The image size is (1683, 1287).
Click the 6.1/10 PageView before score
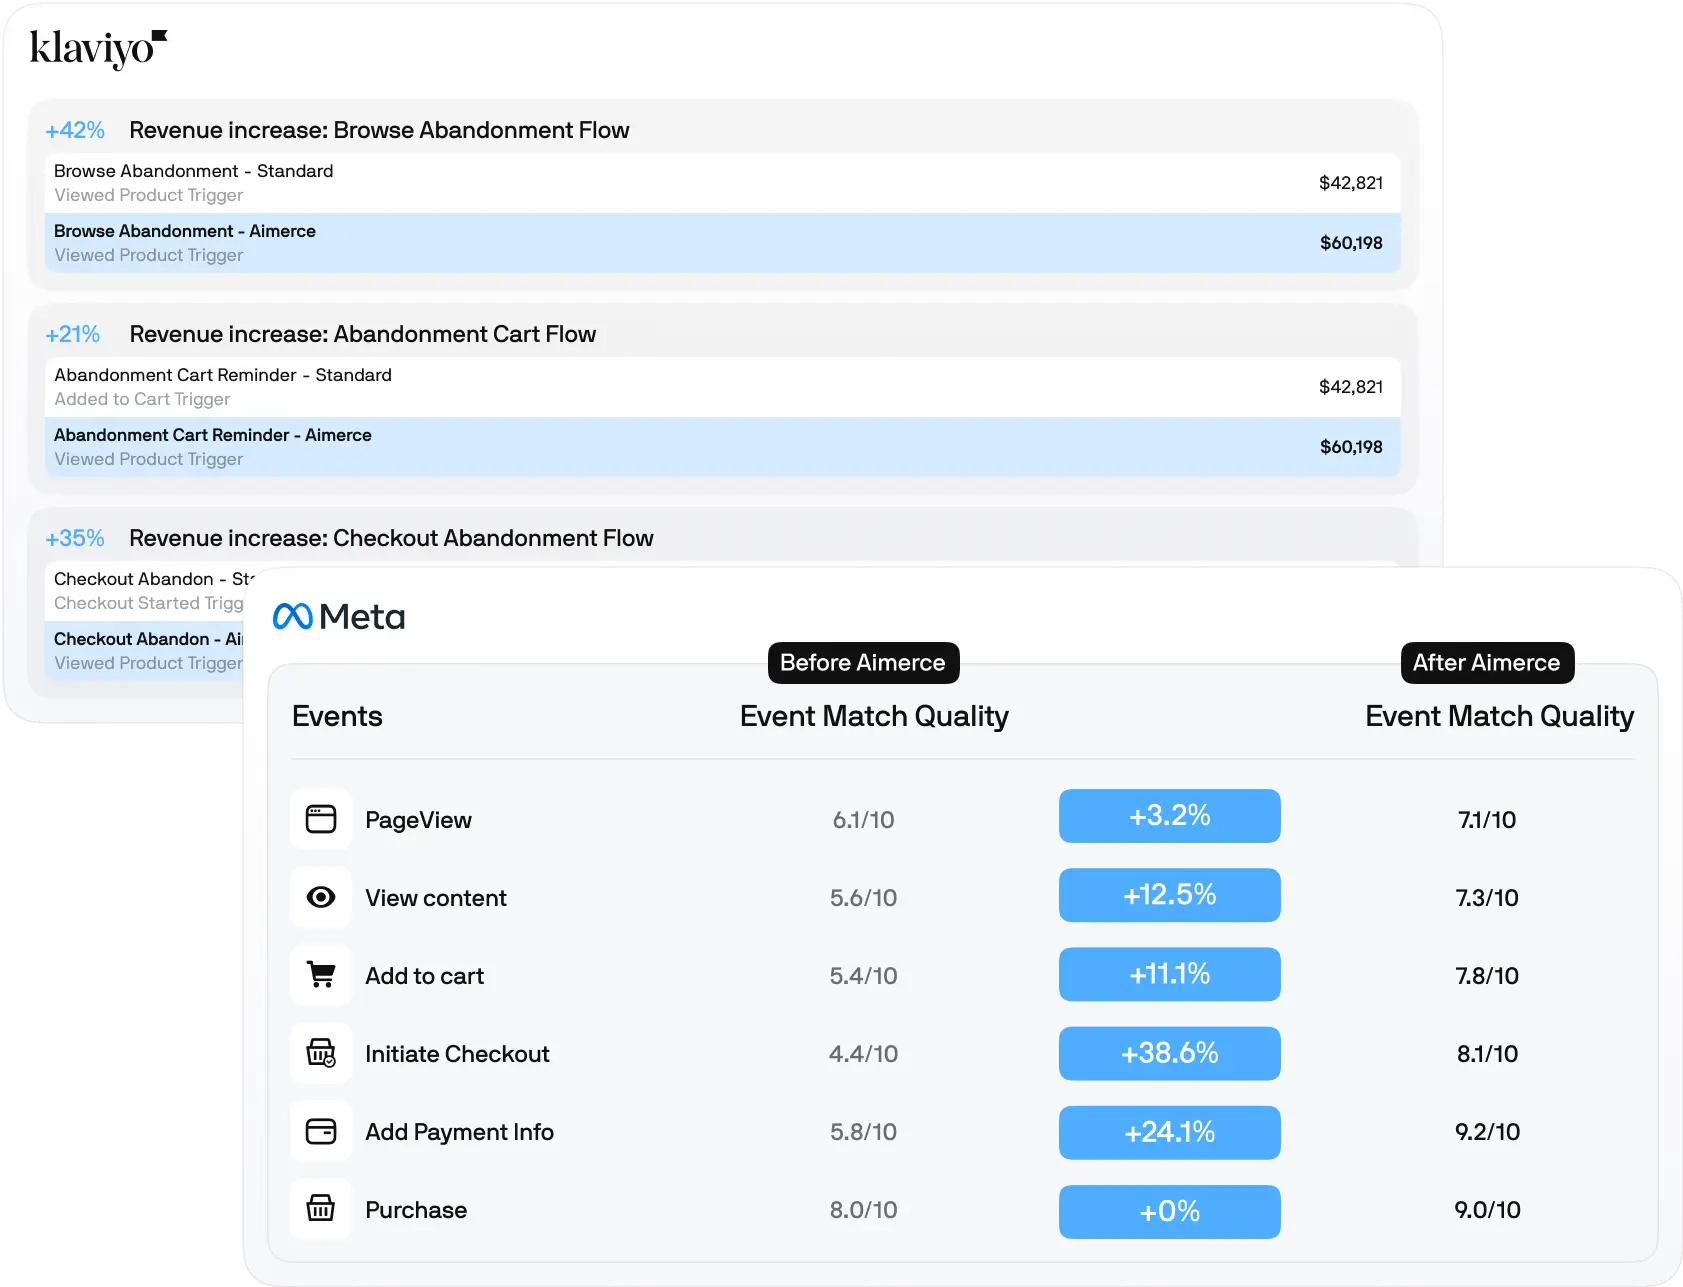863,820
